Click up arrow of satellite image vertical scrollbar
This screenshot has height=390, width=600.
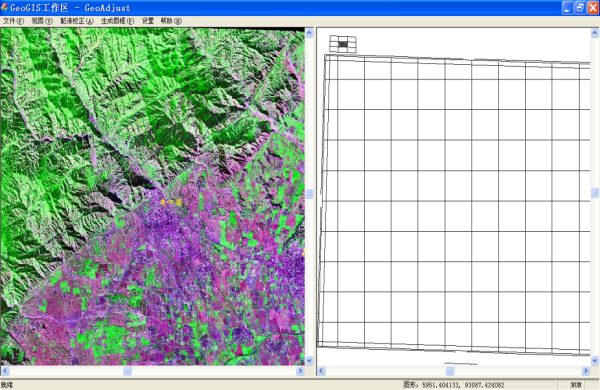[309, 33]
